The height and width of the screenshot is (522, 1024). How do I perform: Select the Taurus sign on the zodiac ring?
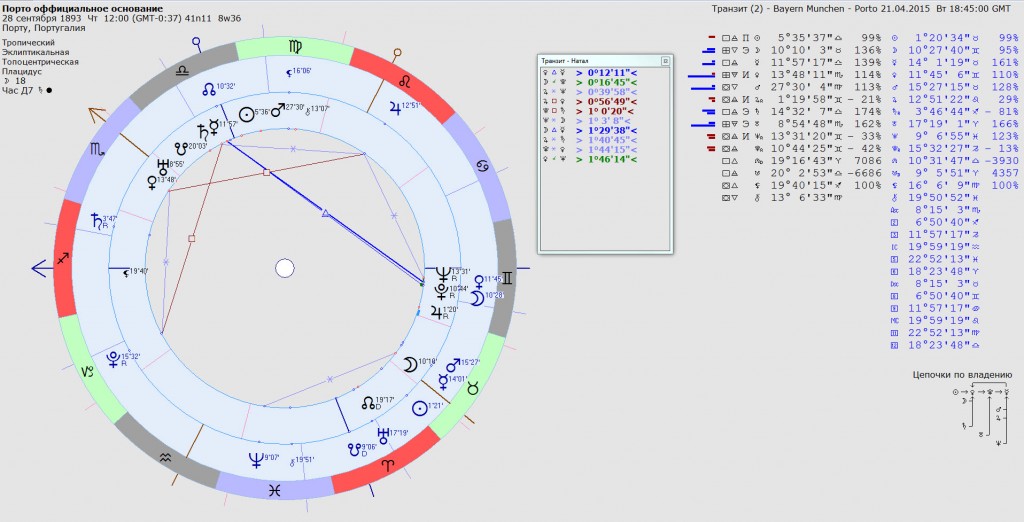[472, 389]
